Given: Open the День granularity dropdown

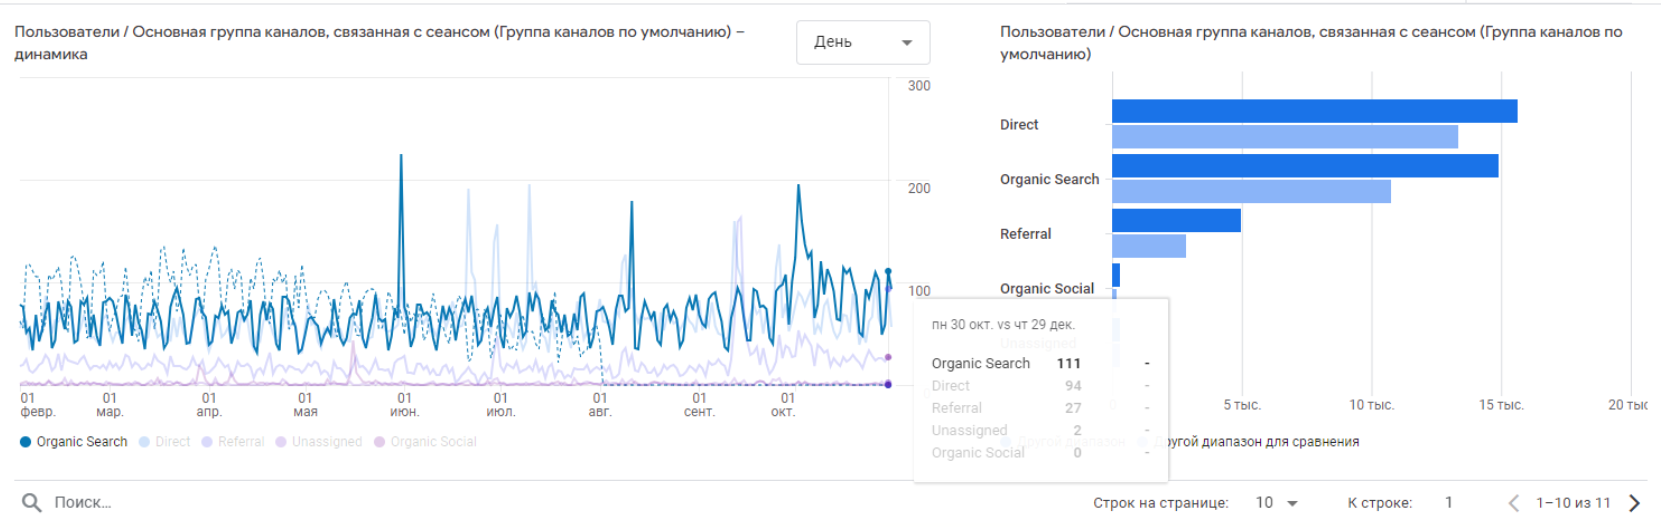Looking at the screenshot, I should click(862, 42).
